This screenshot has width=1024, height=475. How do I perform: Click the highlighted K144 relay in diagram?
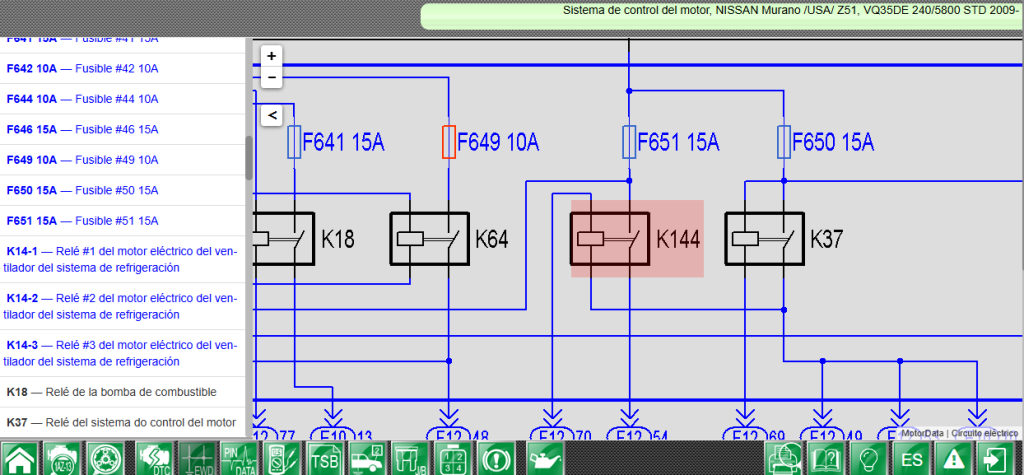coord(637,239)
